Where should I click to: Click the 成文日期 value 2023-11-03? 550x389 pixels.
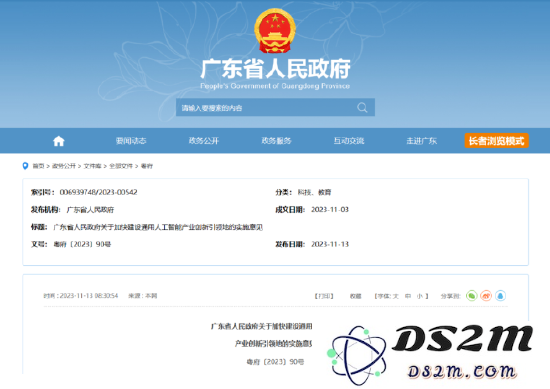point(330,209)
